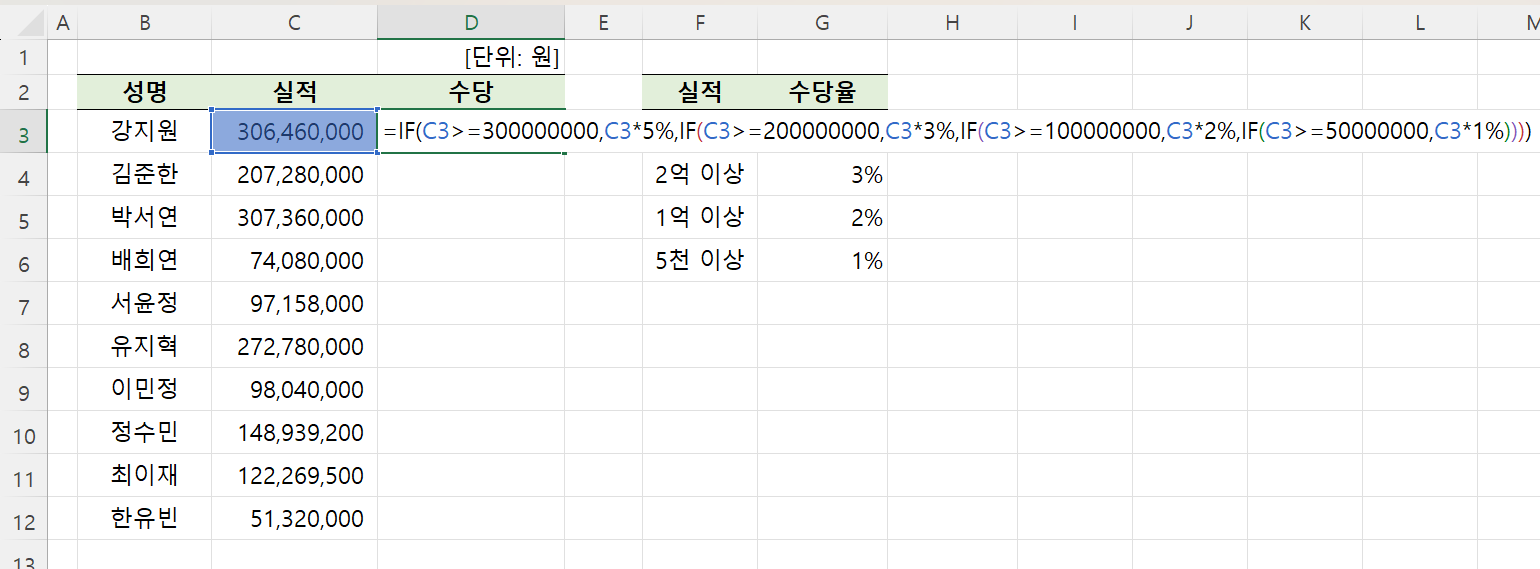
Task: Select the 3% rate cell
Action: click(x=822, y=175)
